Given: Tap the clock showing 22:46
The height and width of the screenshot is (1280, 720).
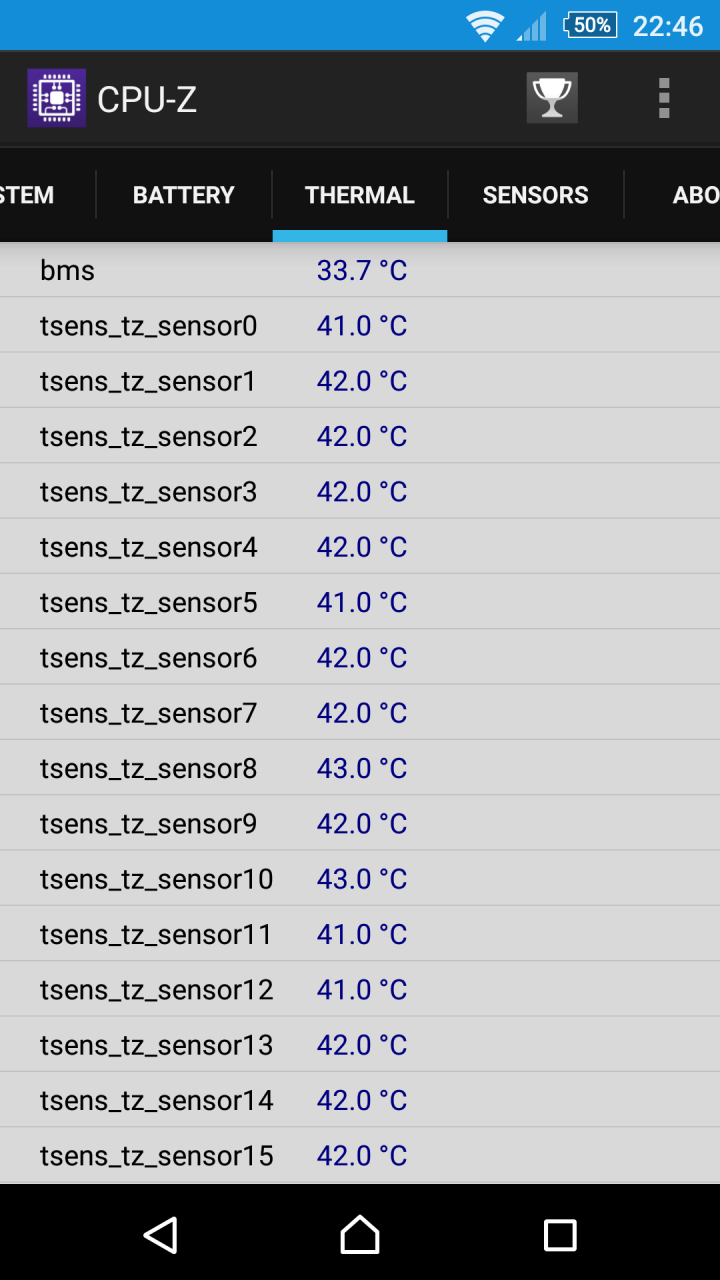Looking at the screenshot, I should pos(668,26).
